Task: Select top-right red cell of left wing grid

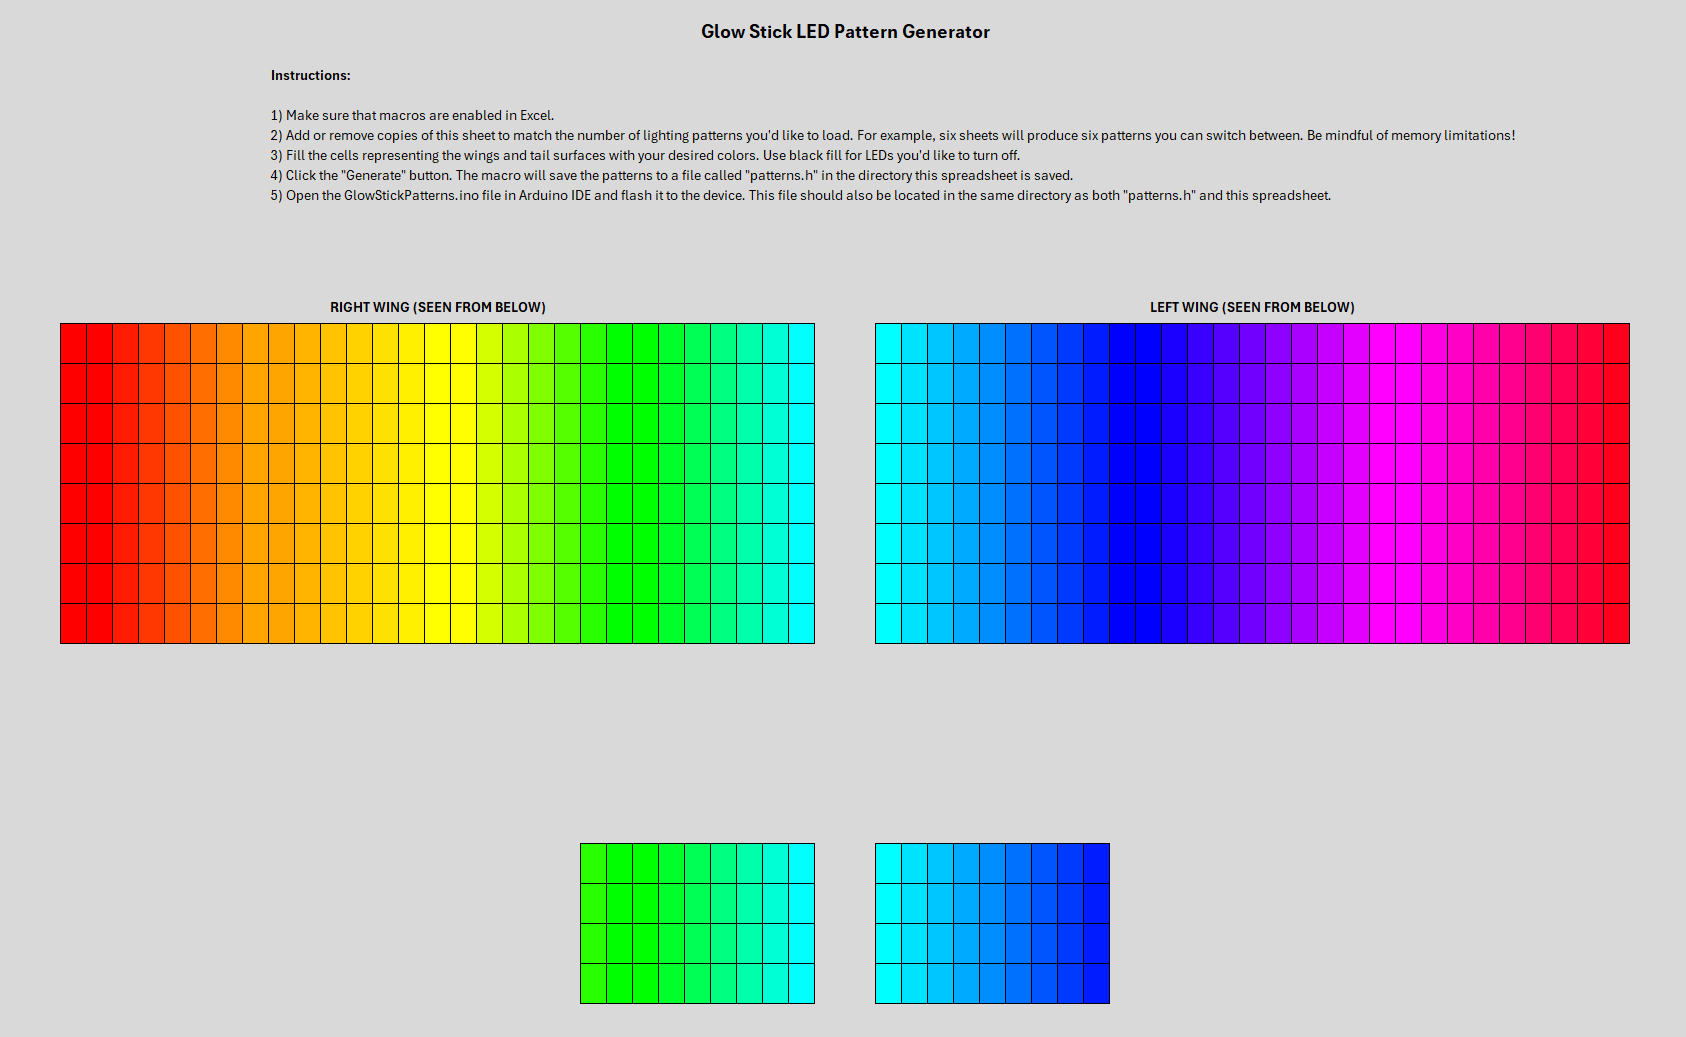Action: pyautogui.click(x=1617, y=344)
